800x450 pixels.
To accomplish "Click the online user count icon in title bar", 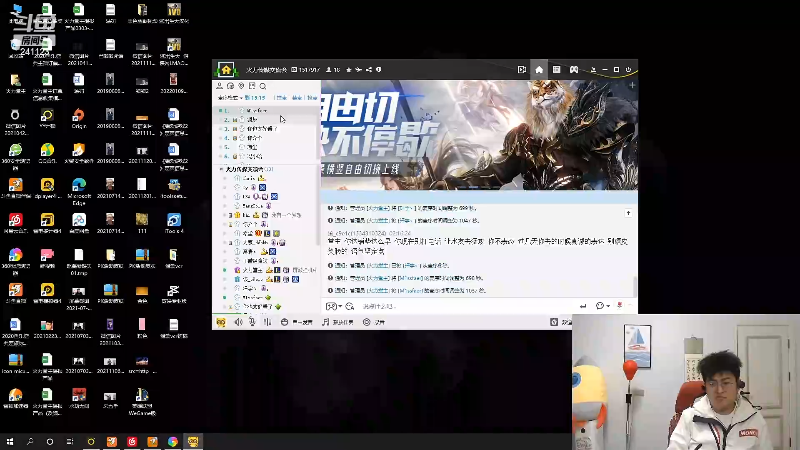I will [329, 70].
